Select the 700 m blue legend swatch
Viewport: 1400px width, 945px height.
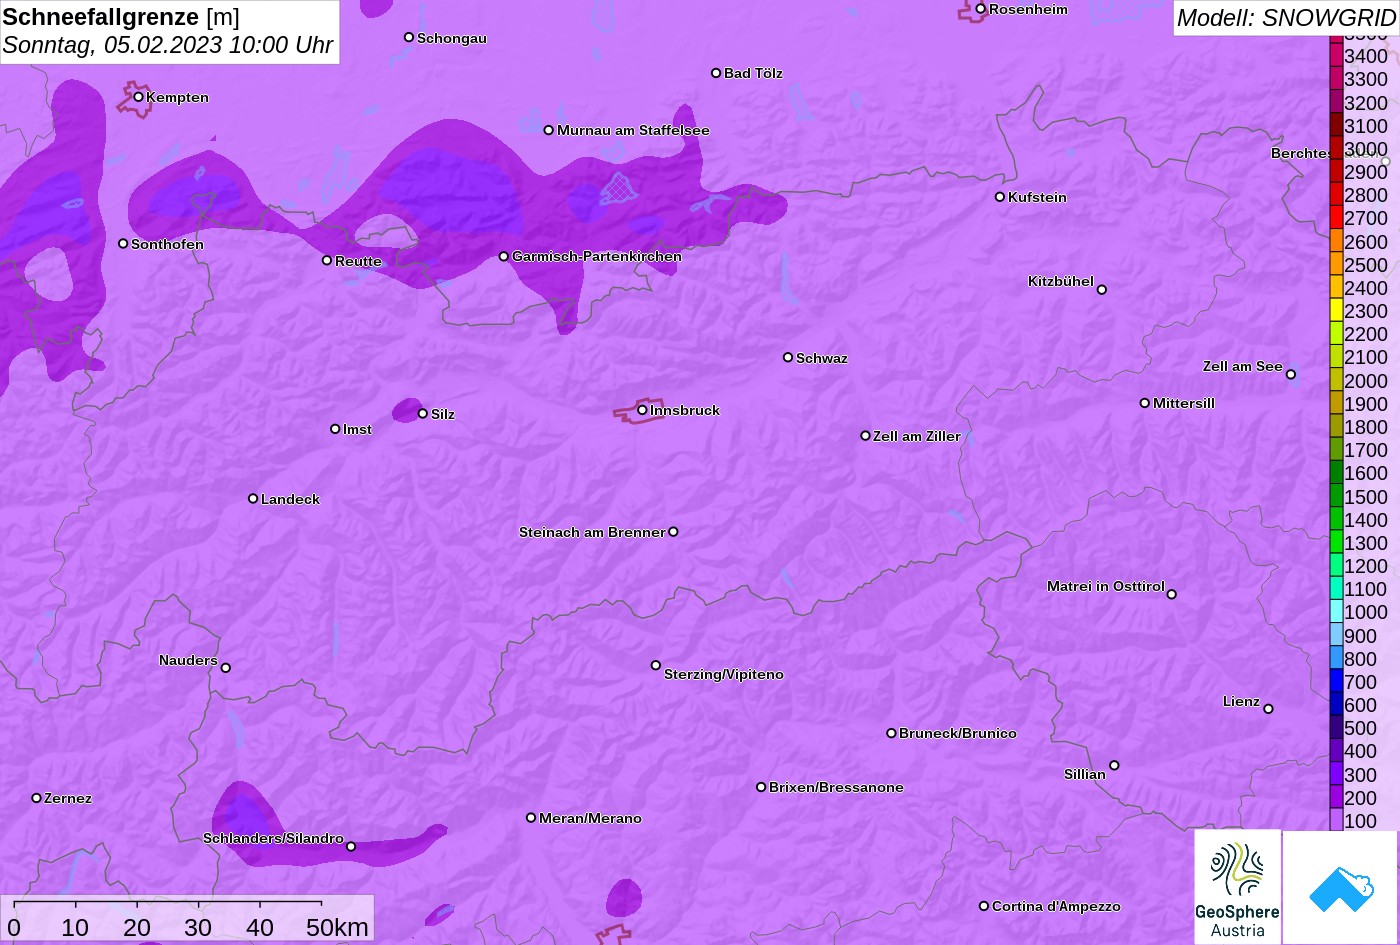coord(1336,682)
